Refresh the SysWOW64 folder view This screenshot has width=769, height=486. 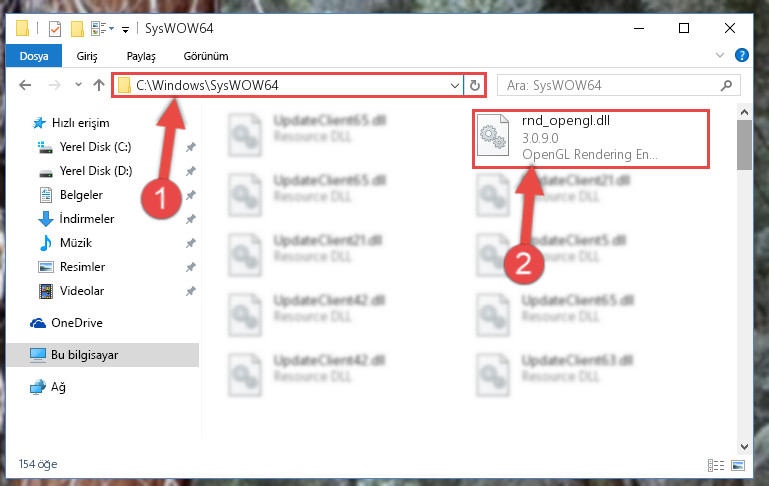474,85
